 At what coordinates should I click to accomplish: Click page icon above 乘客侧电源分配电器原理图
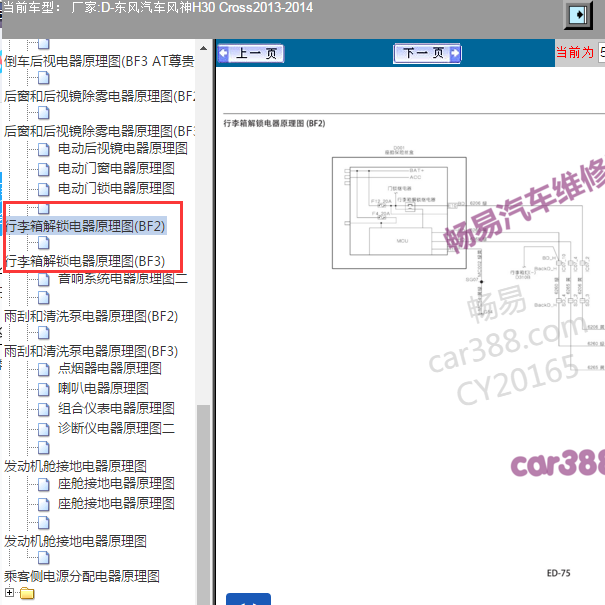[x=44, y=558]
